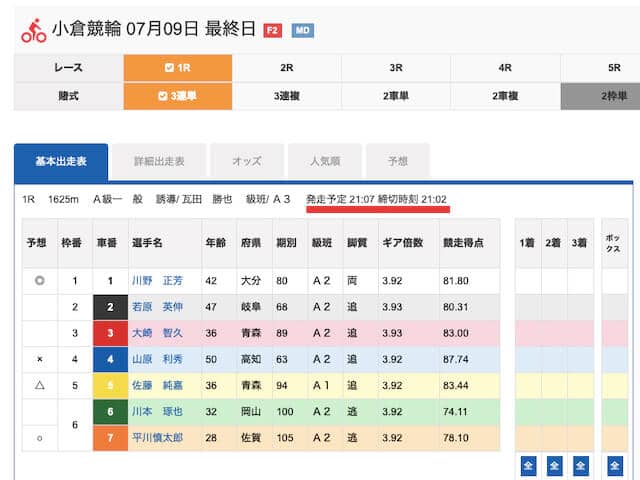Click the 全 button under 1着 column
Screen dimensions: 640x480
[x=527, y=465]
